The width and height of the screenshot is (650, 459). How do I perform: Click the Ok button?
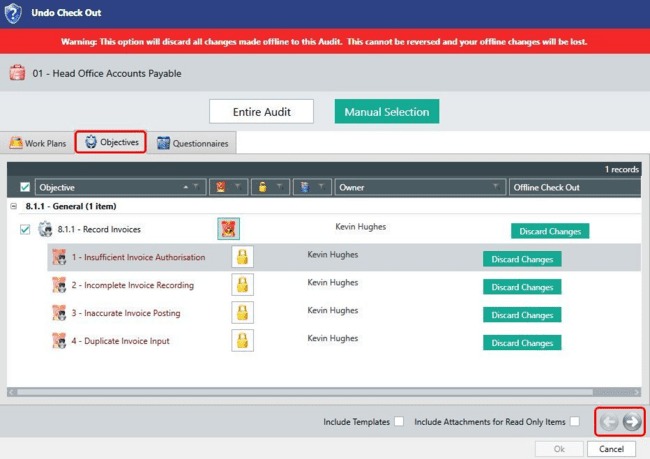559,449
